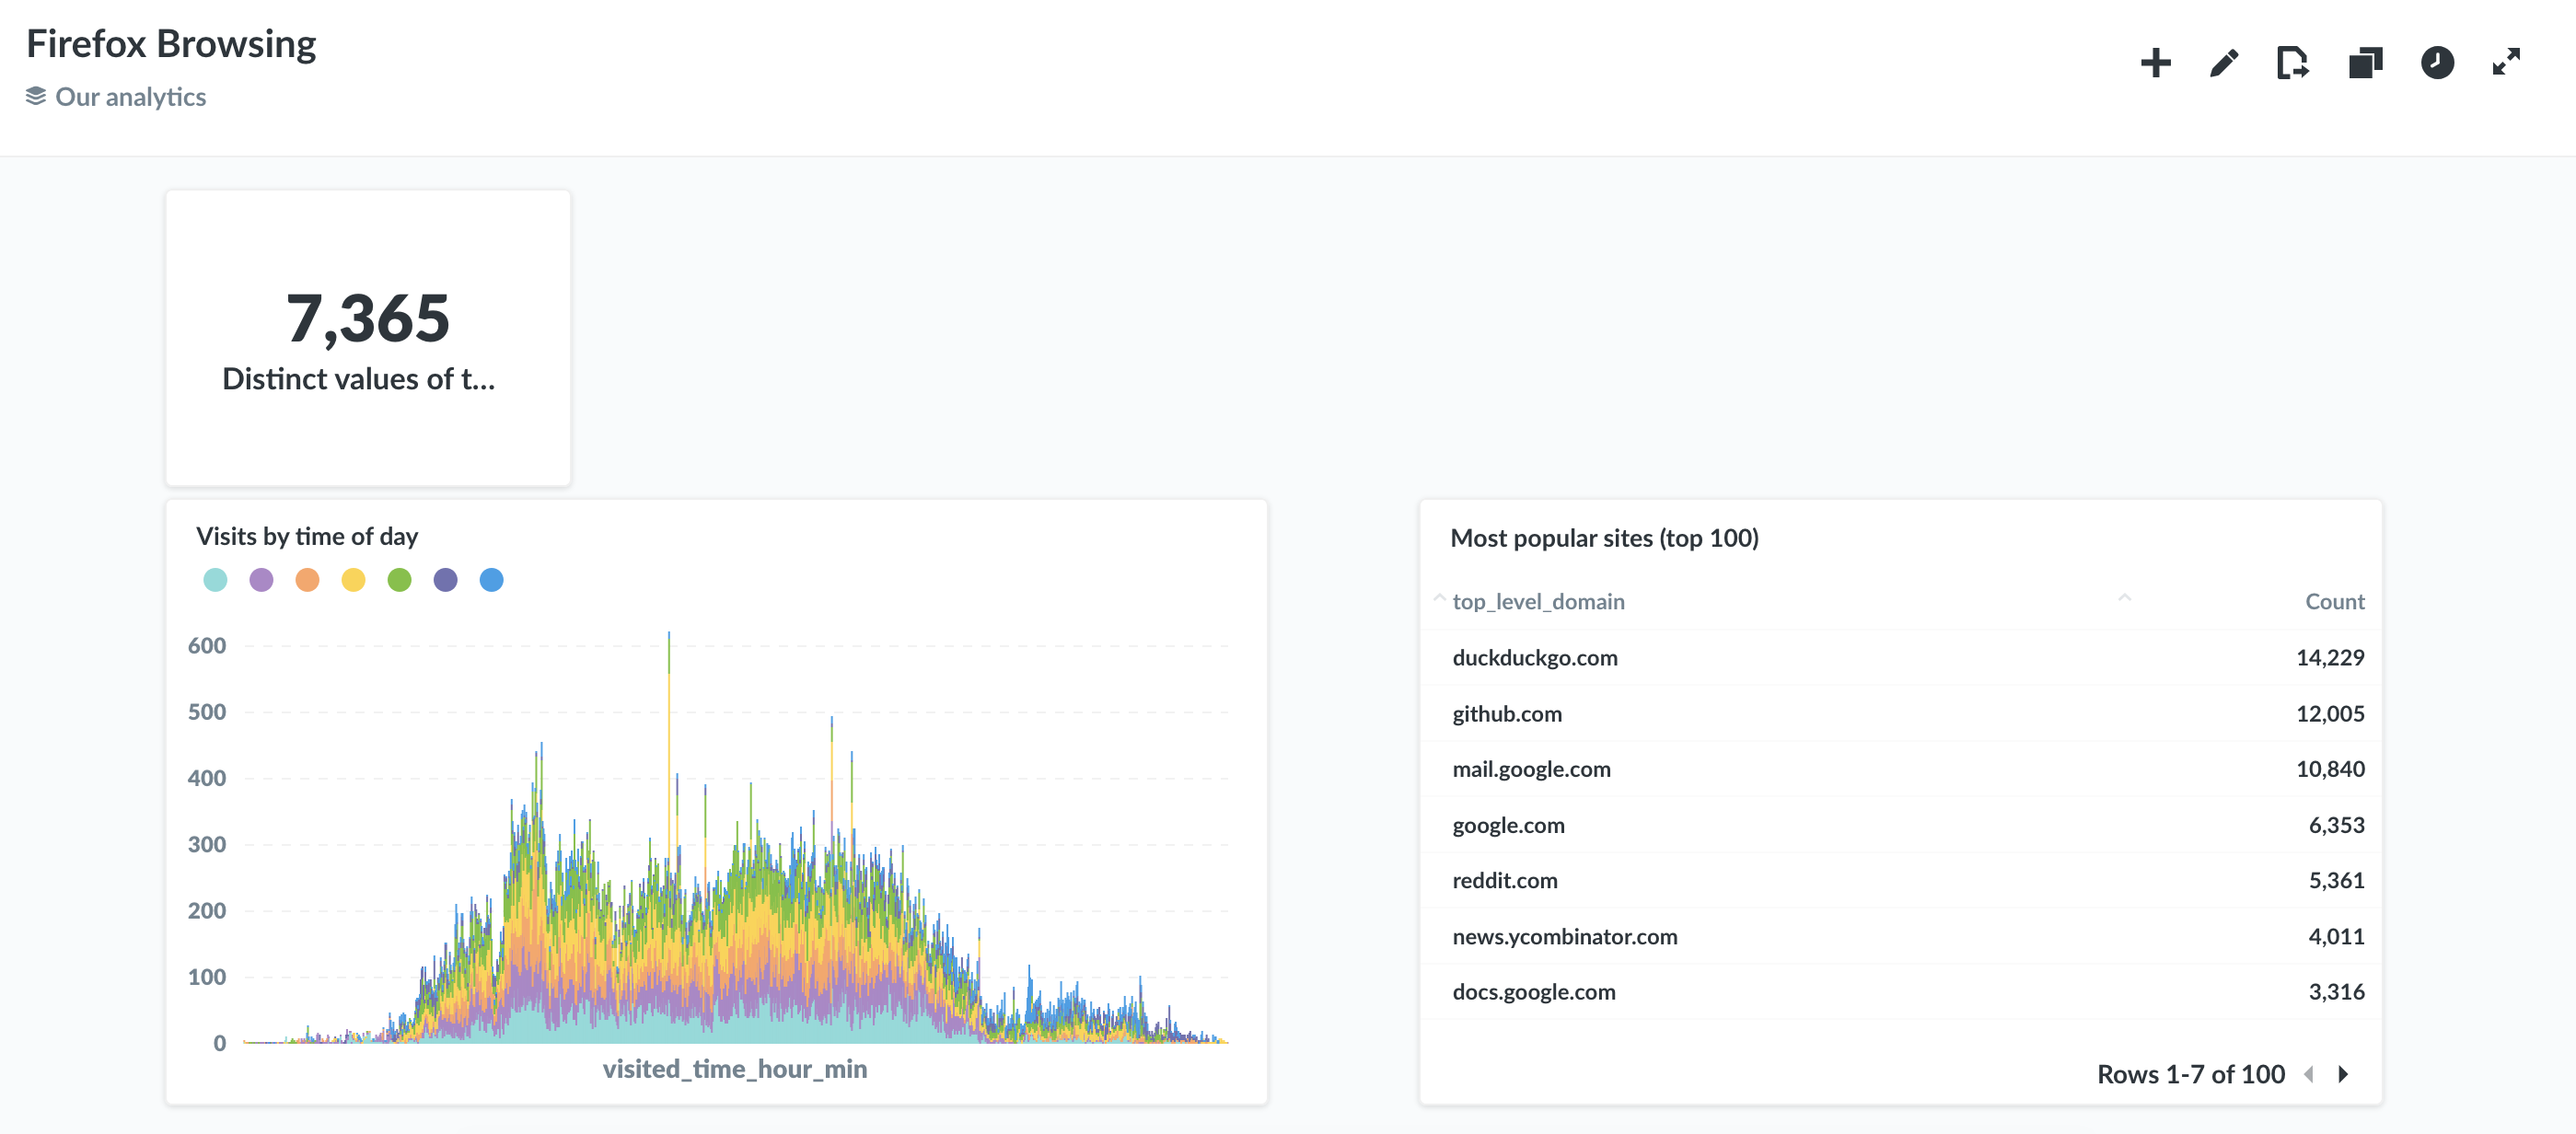Go to the previous page of table rows

click(x=2308, y=1074)
